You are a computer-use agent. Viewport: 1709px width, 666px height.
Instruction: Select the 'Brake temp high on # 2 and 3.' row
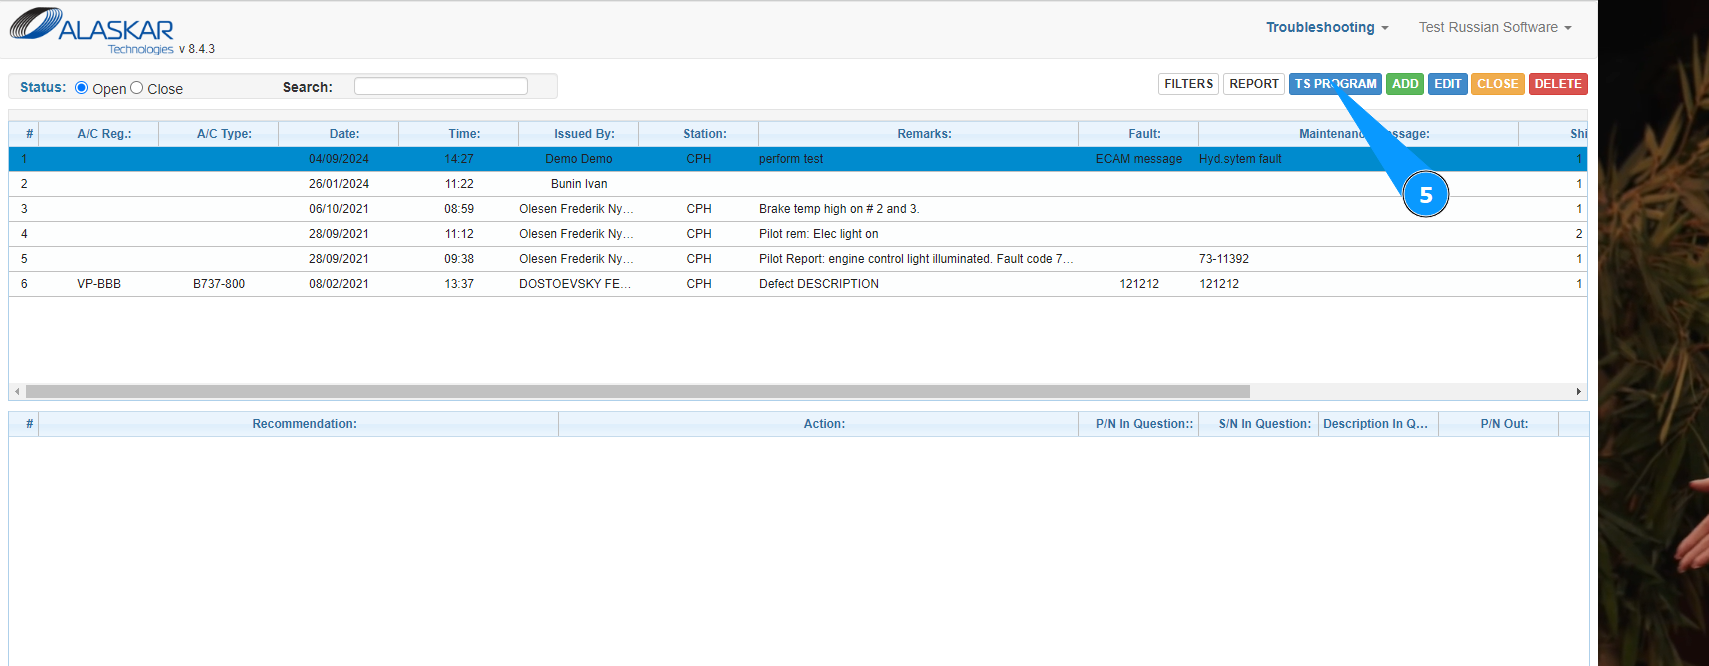tap(798, 209)
